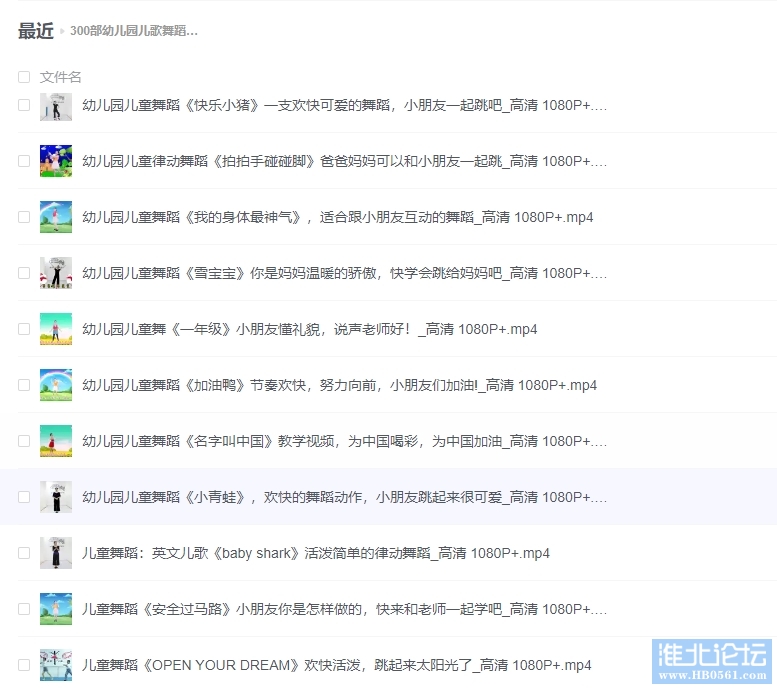Click the 《拍拍手碰碰脚》 video thumbnail icon
Viewport: 777px width, 689px height.
pyautogui.click(x=56, y=161)
